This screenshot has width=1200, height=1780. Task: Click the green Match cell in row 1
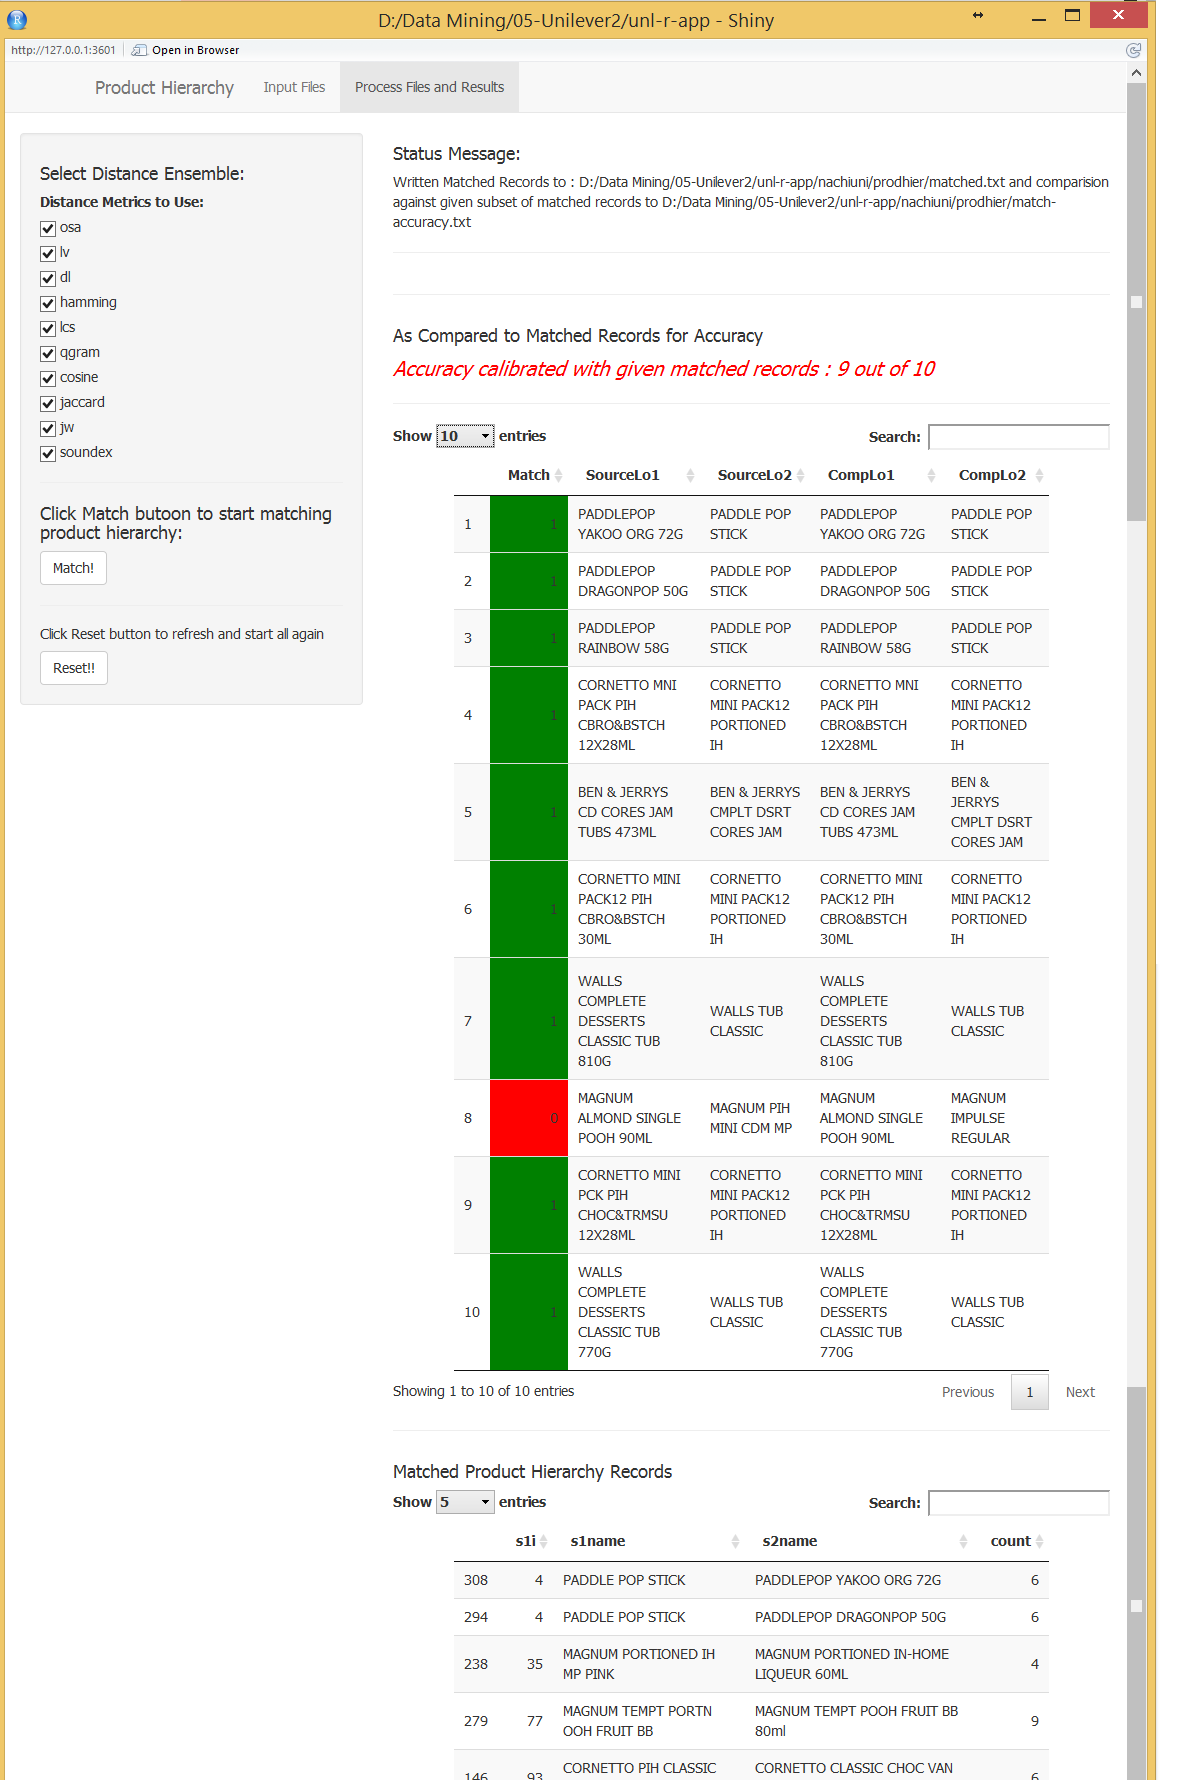[528, 524]
